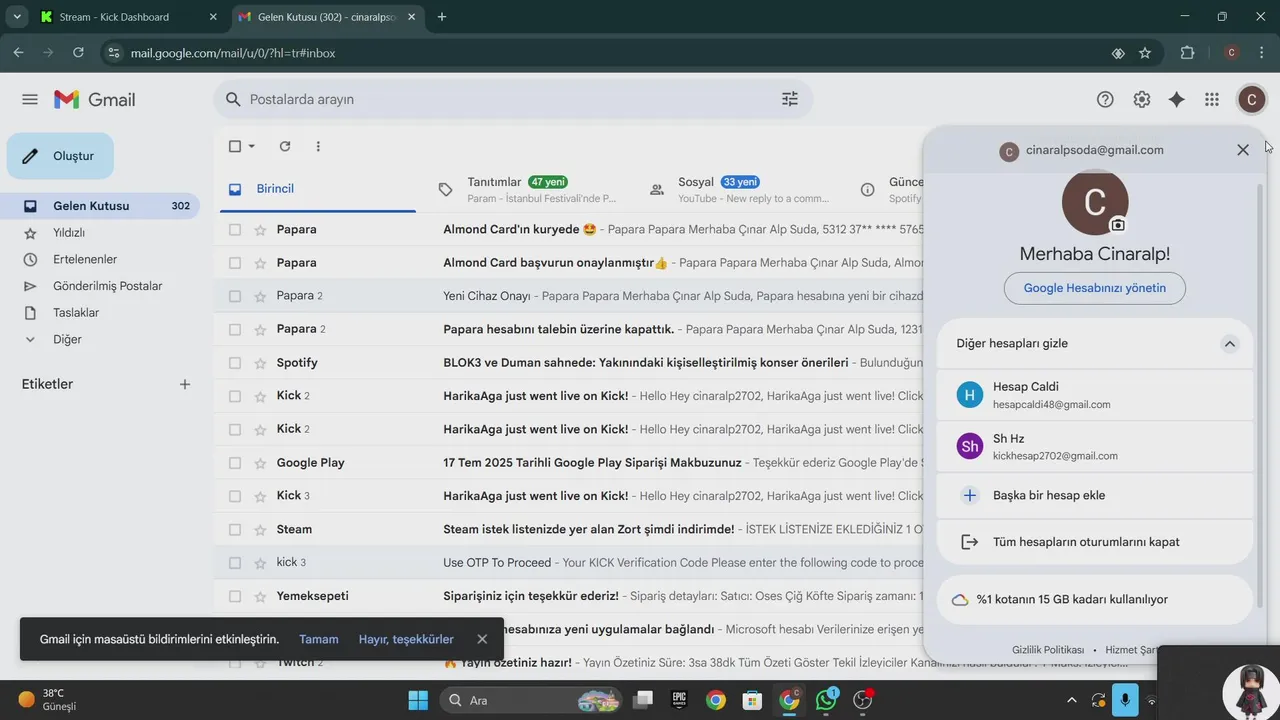The height and width of the screenshot is (720, 1280).
Task: Click the Oluştur compose button
Action: point(60,156)
